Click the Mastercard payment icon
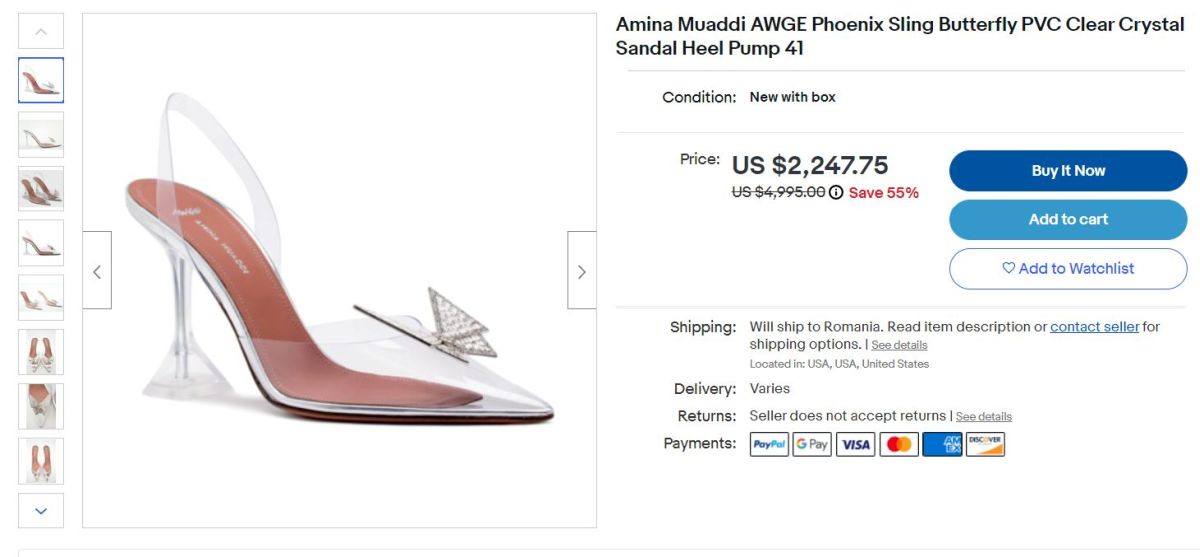The image size is (1200, 557). click(x=899, y=444)
